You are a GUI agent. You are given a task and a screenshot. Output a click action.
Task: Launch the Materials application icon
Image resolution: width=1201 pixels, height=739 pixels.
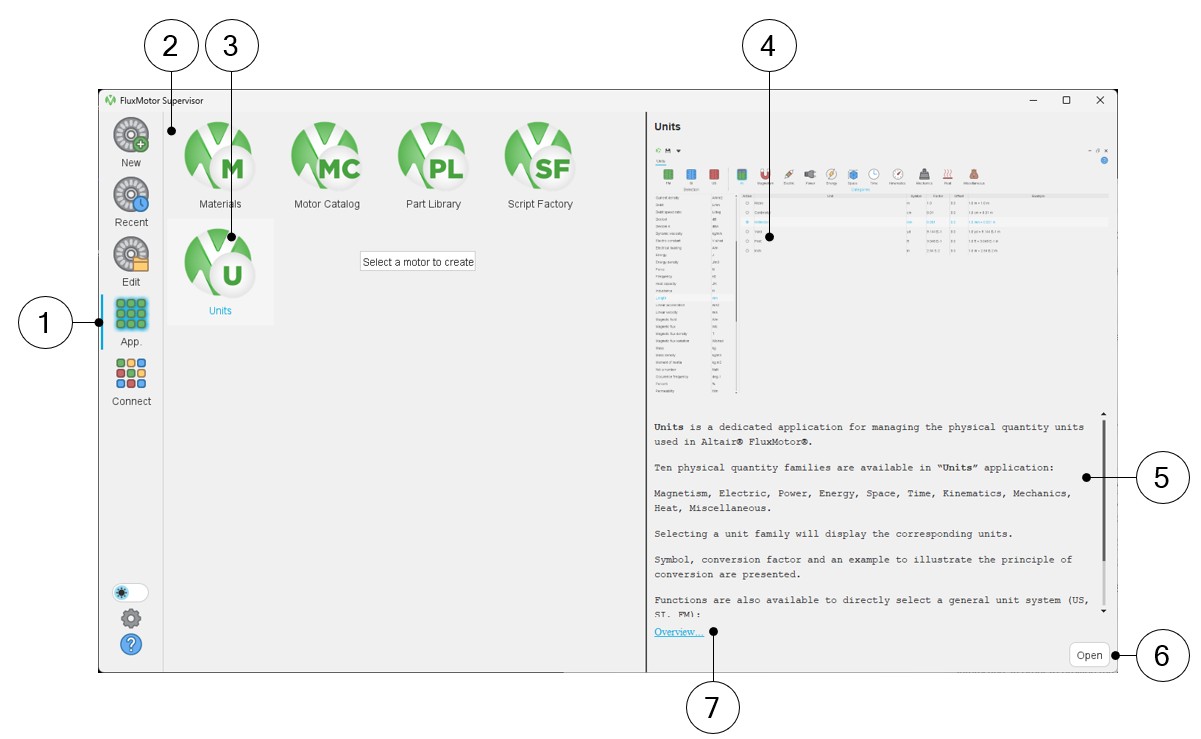point(220,166)
